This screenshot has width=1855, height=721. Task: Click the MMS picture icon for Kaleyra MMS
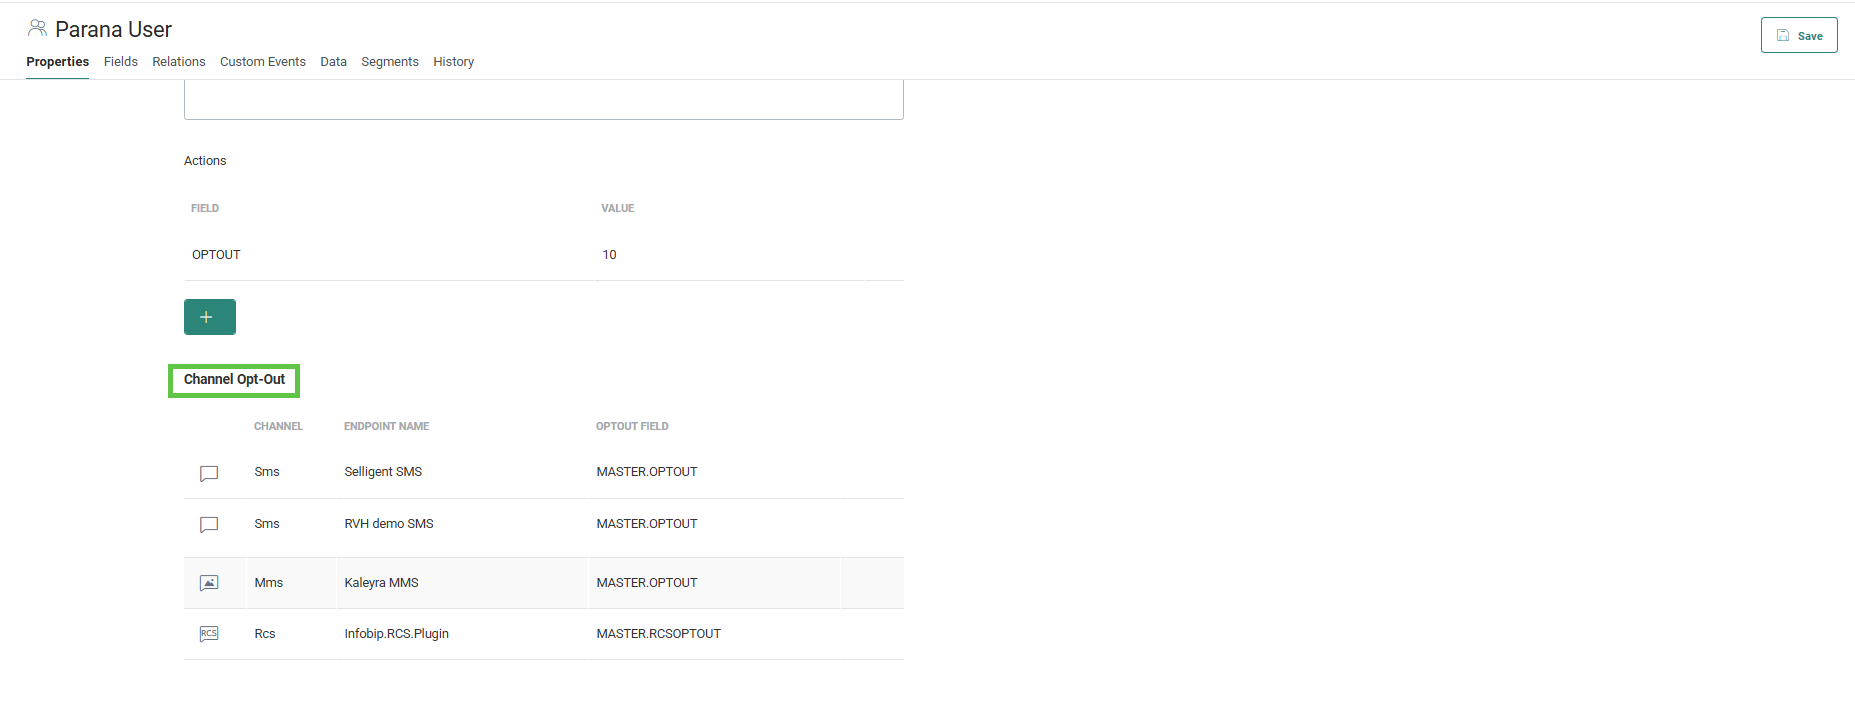click(x=209, y=583)
